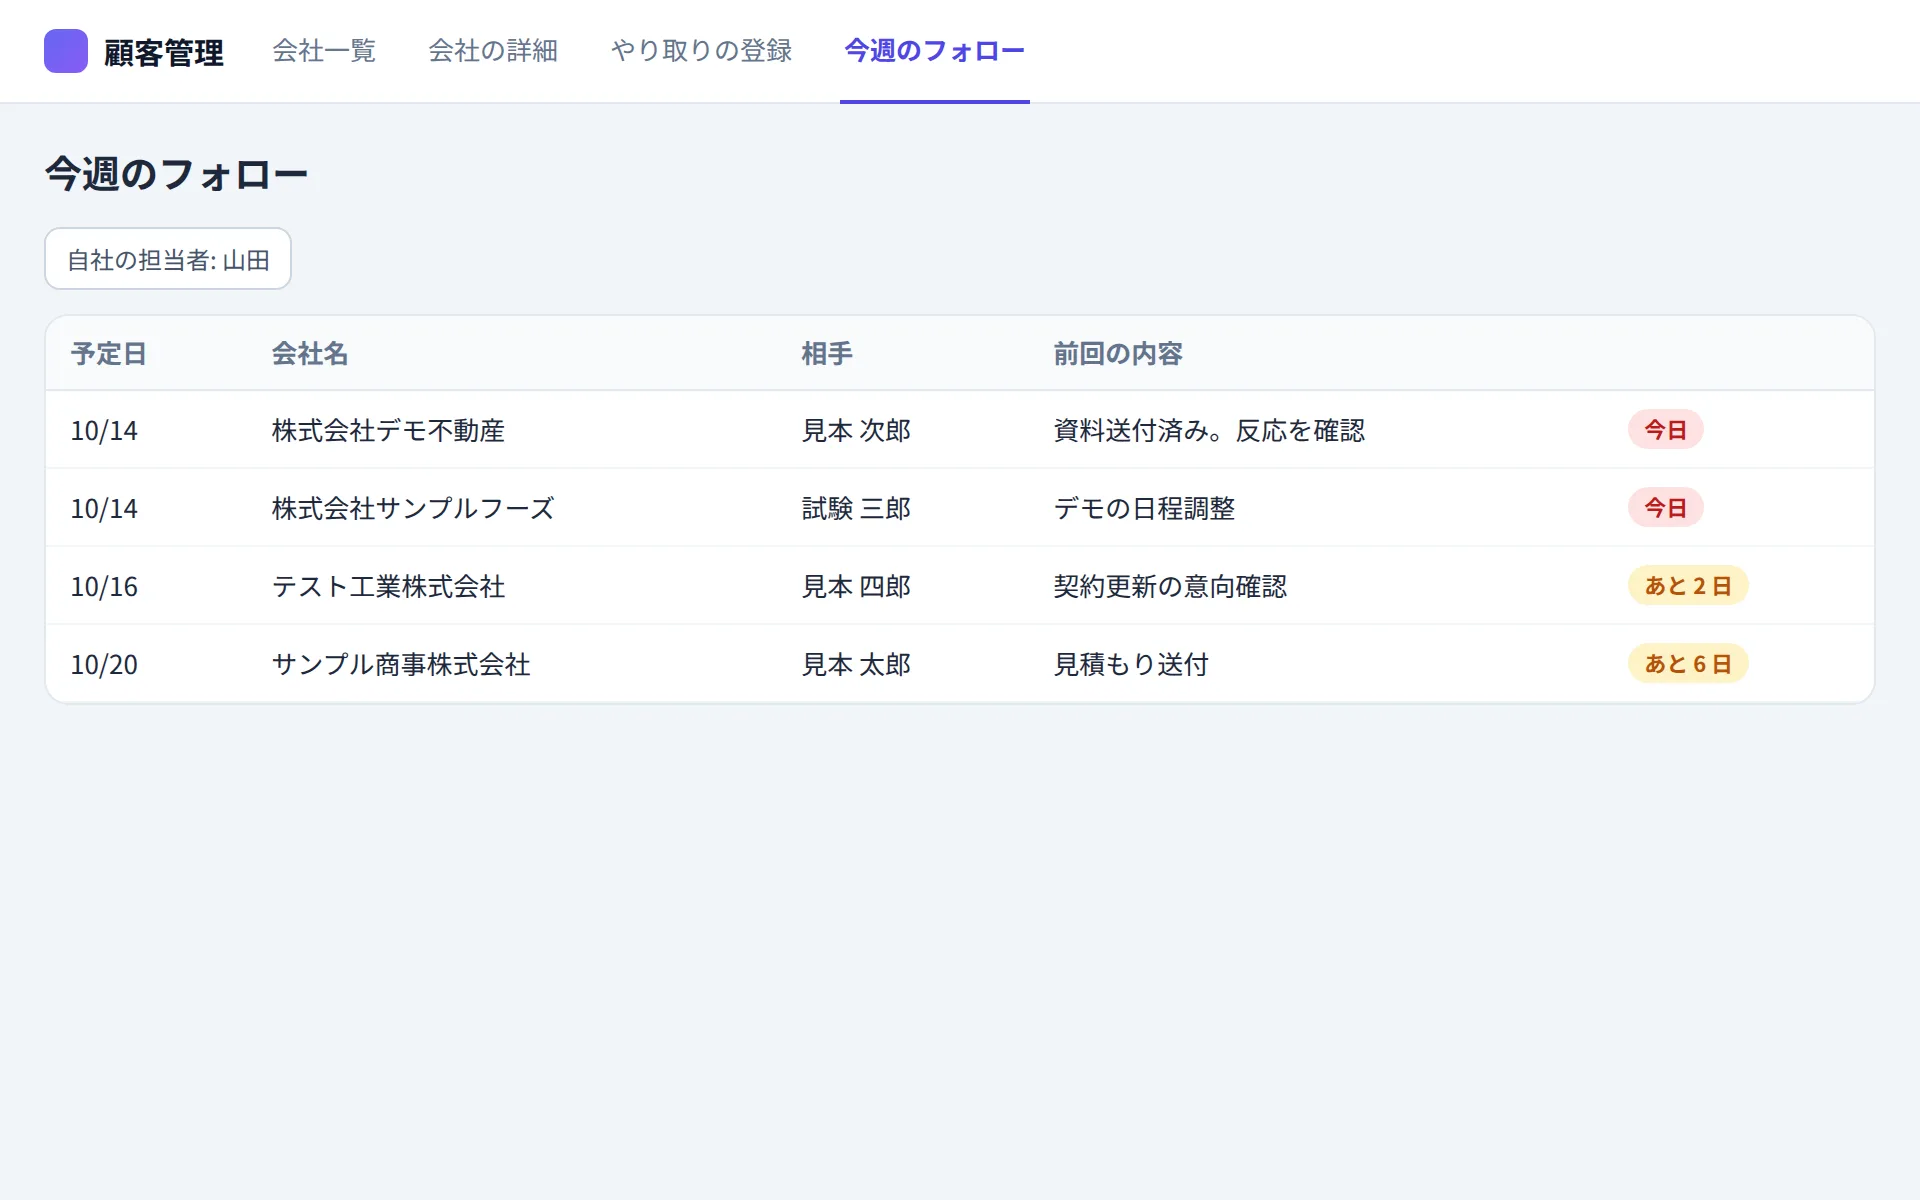Click the あと6日 badge
This screenshot has height=1200, width=1920.
point(1688,664)
